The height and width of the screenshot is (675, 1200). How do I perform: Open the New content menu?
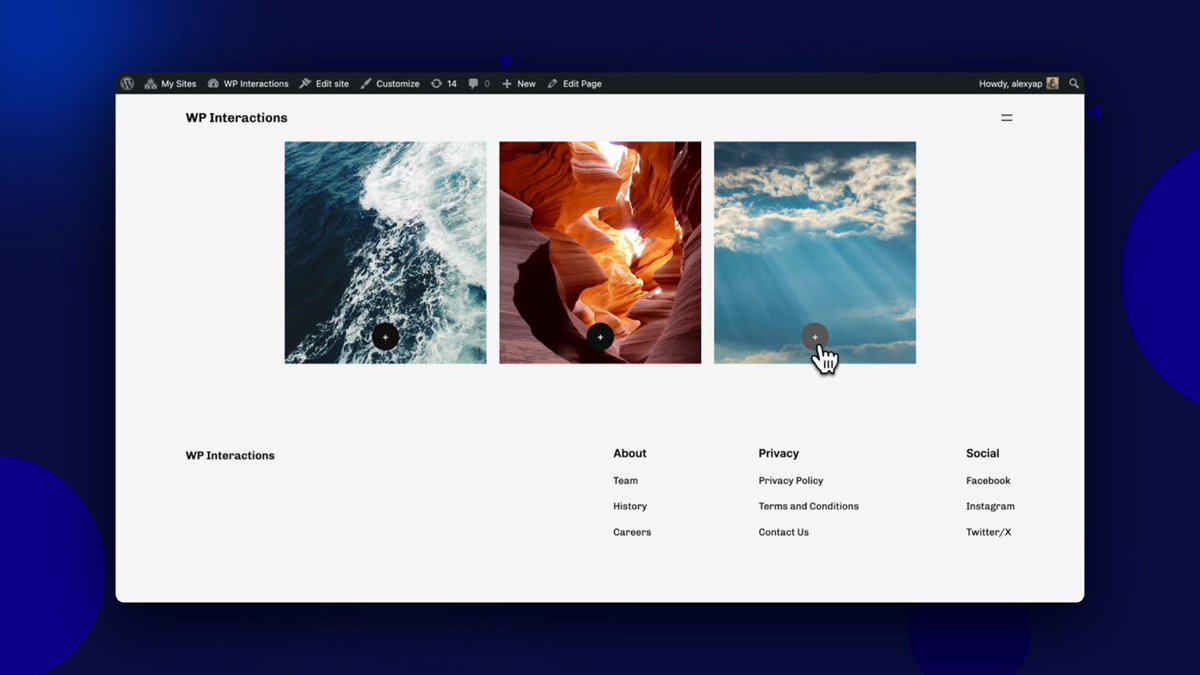tap(518, 84)
